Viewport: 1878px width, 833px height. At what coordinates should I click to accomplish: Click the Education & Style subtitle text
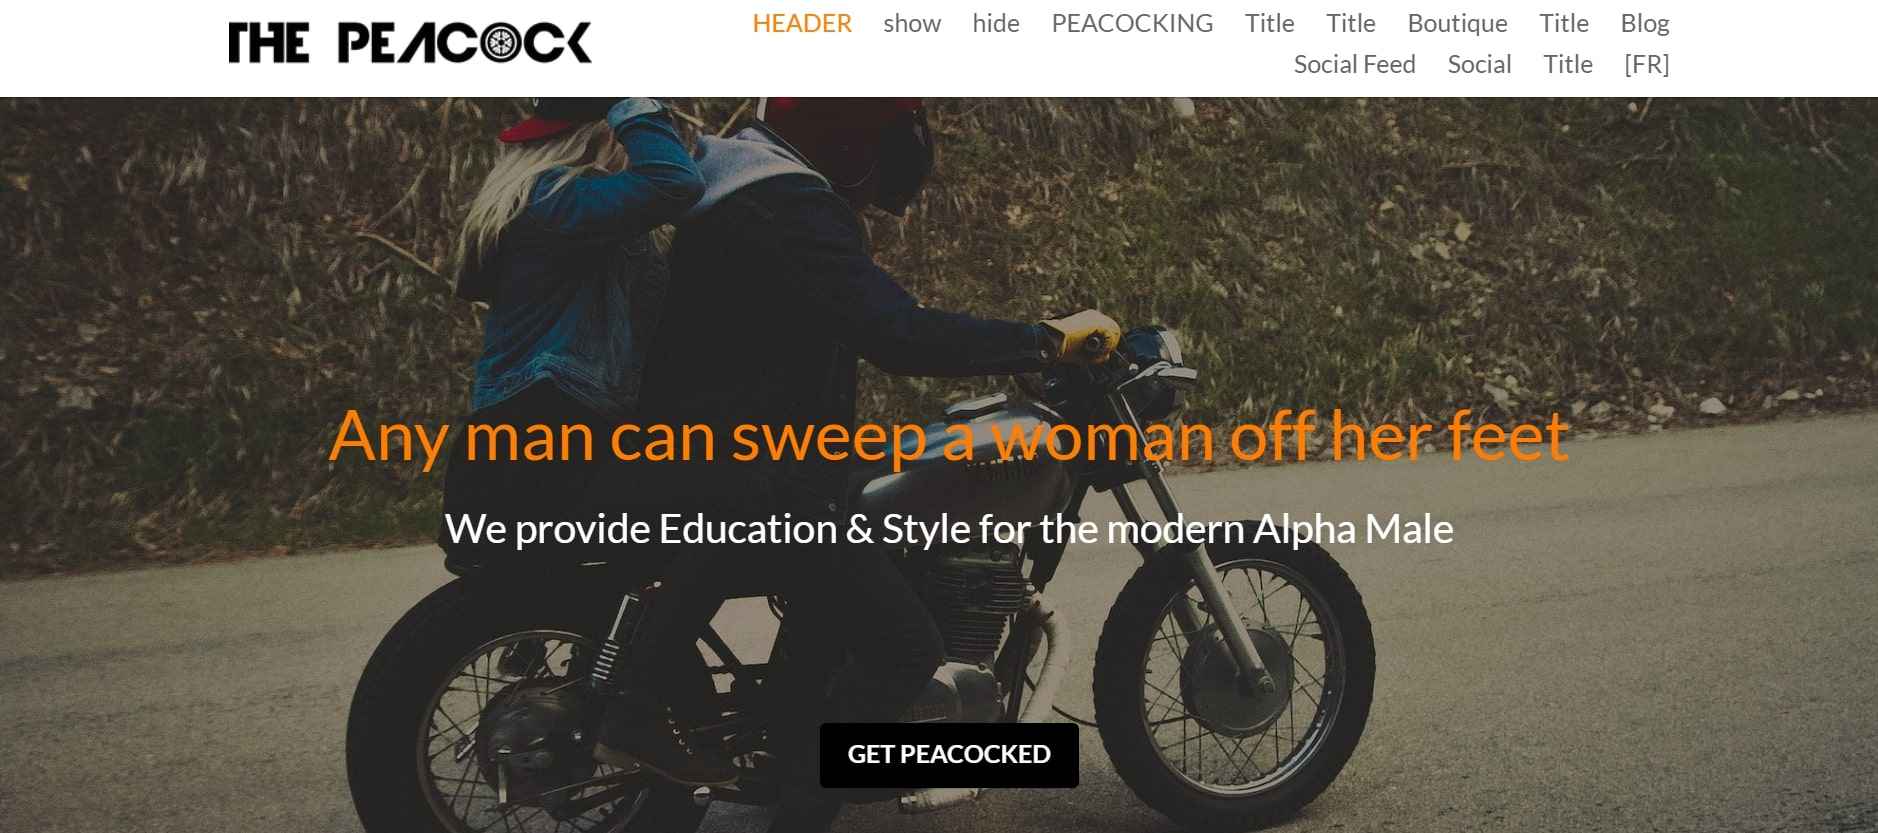(949, 528)
